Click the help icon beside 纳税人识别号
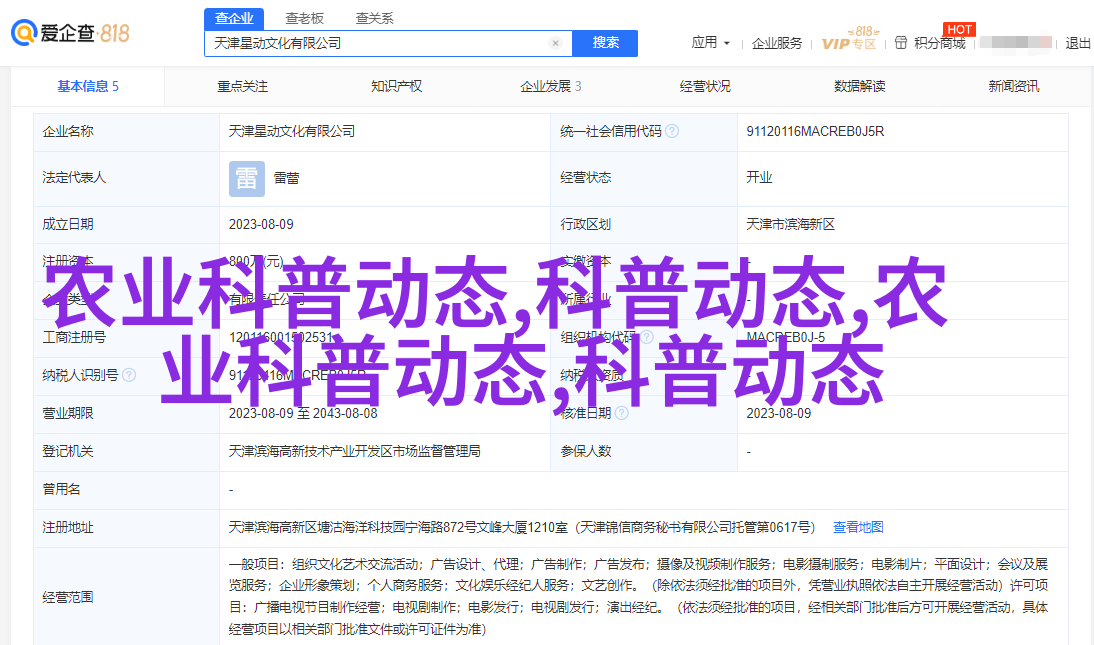The width and height of the screenshot is (1094, 645). tap(129, 375)
